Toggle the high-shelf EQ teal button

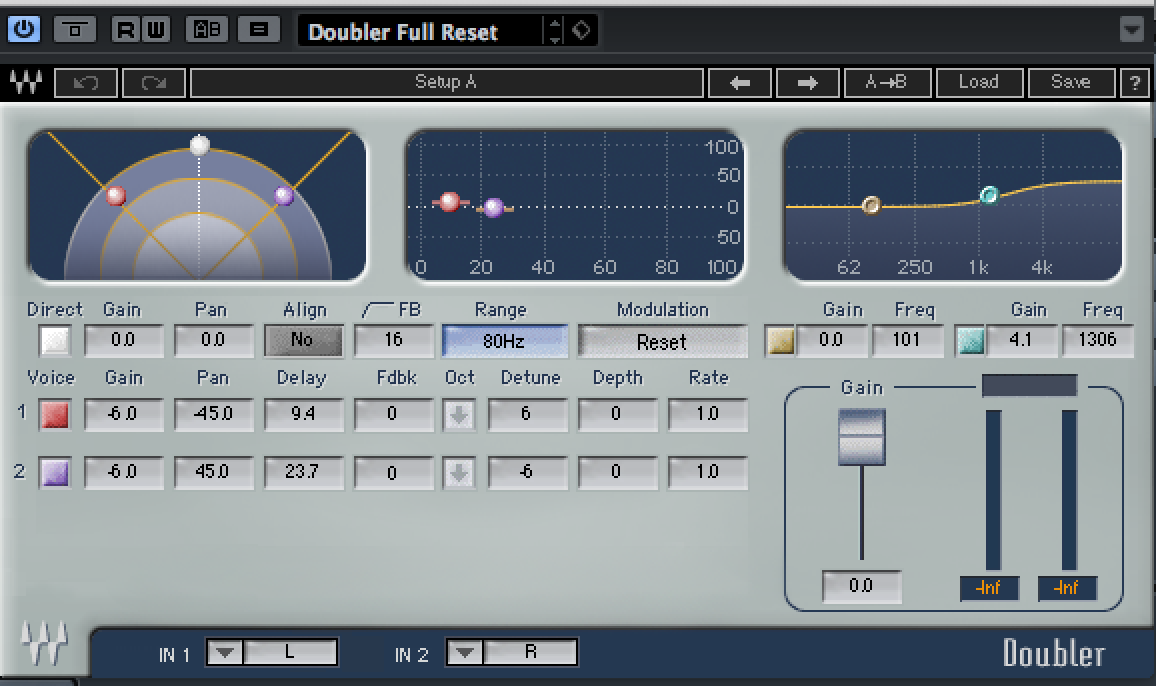[970, 341]
